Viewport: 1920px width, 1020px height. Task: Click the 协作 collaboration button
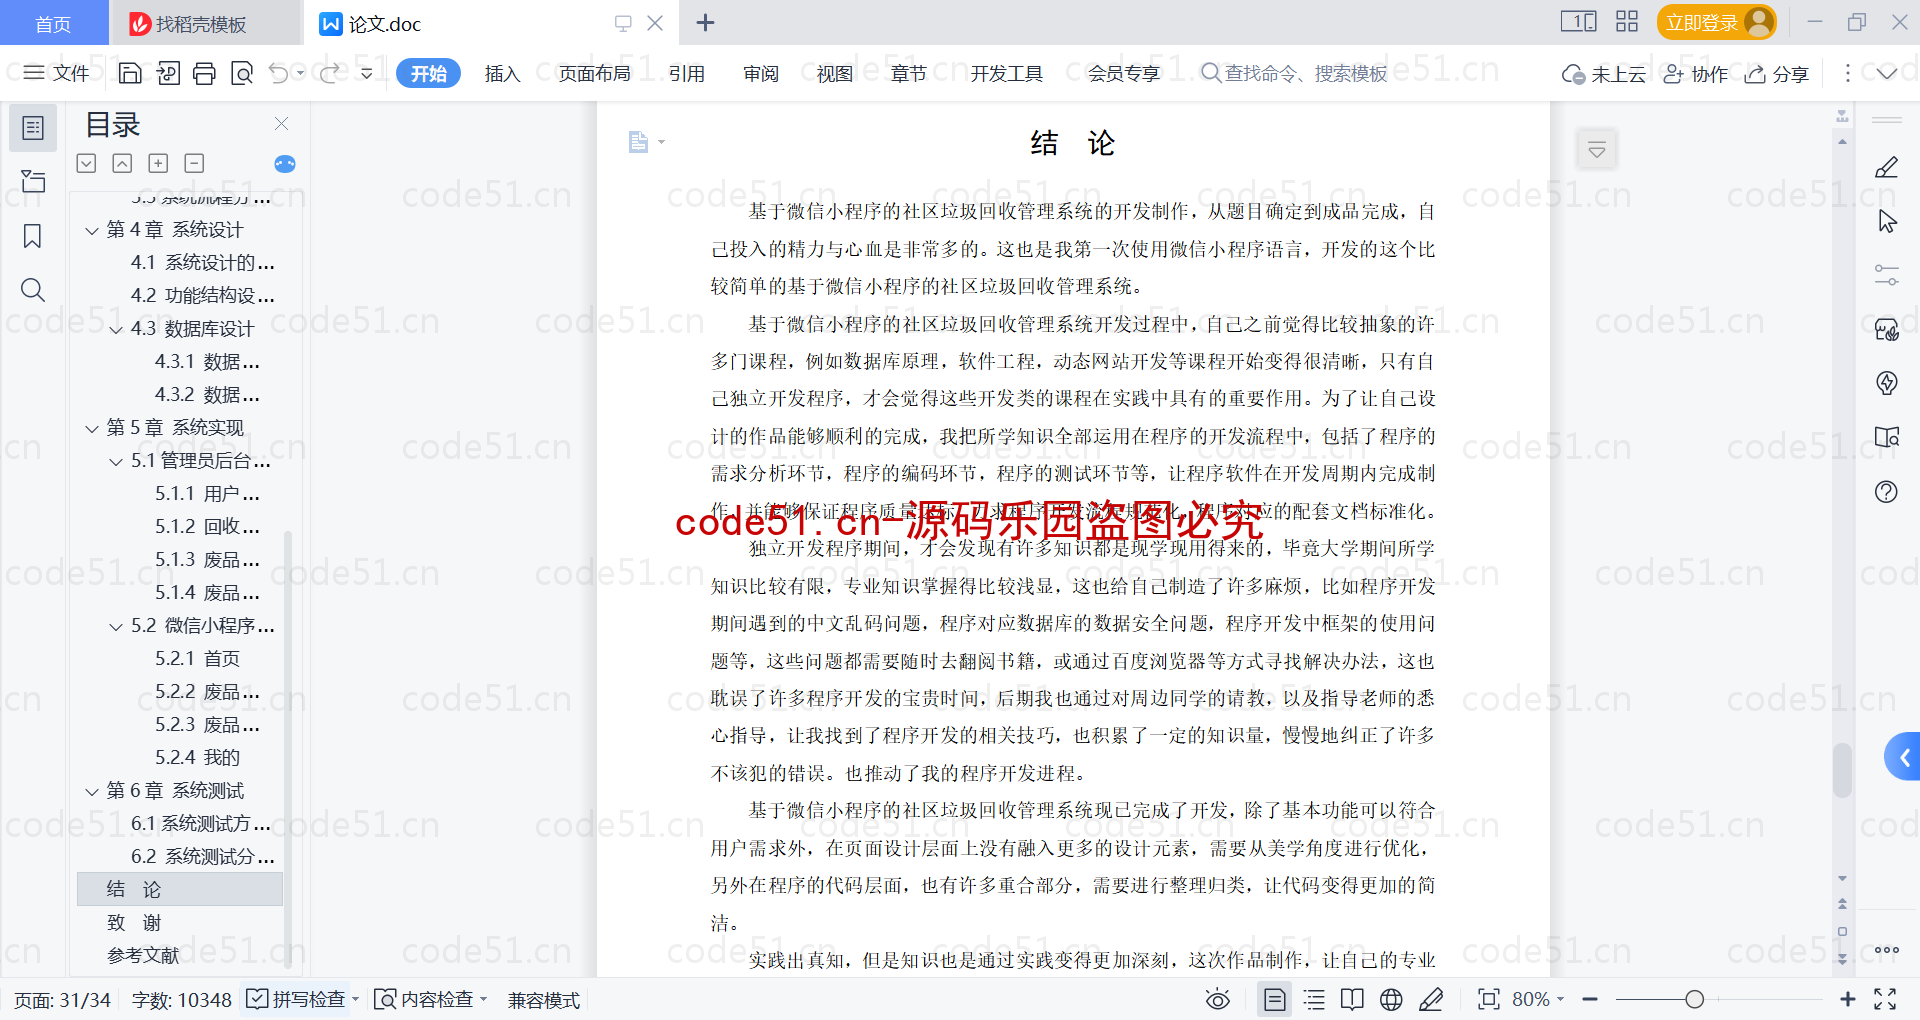pyautogui.click(x=1696, y=73)
